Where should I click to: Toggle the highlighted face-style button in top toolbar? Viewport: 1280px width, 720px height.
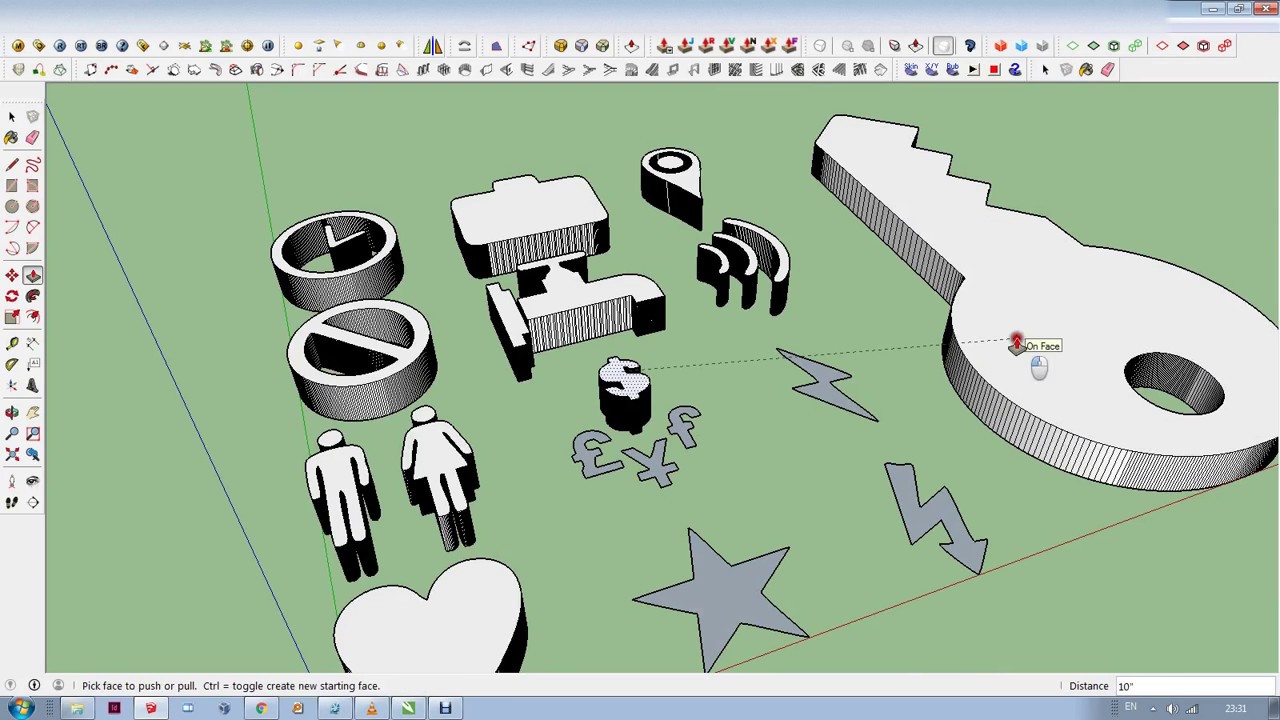(942, 46)
